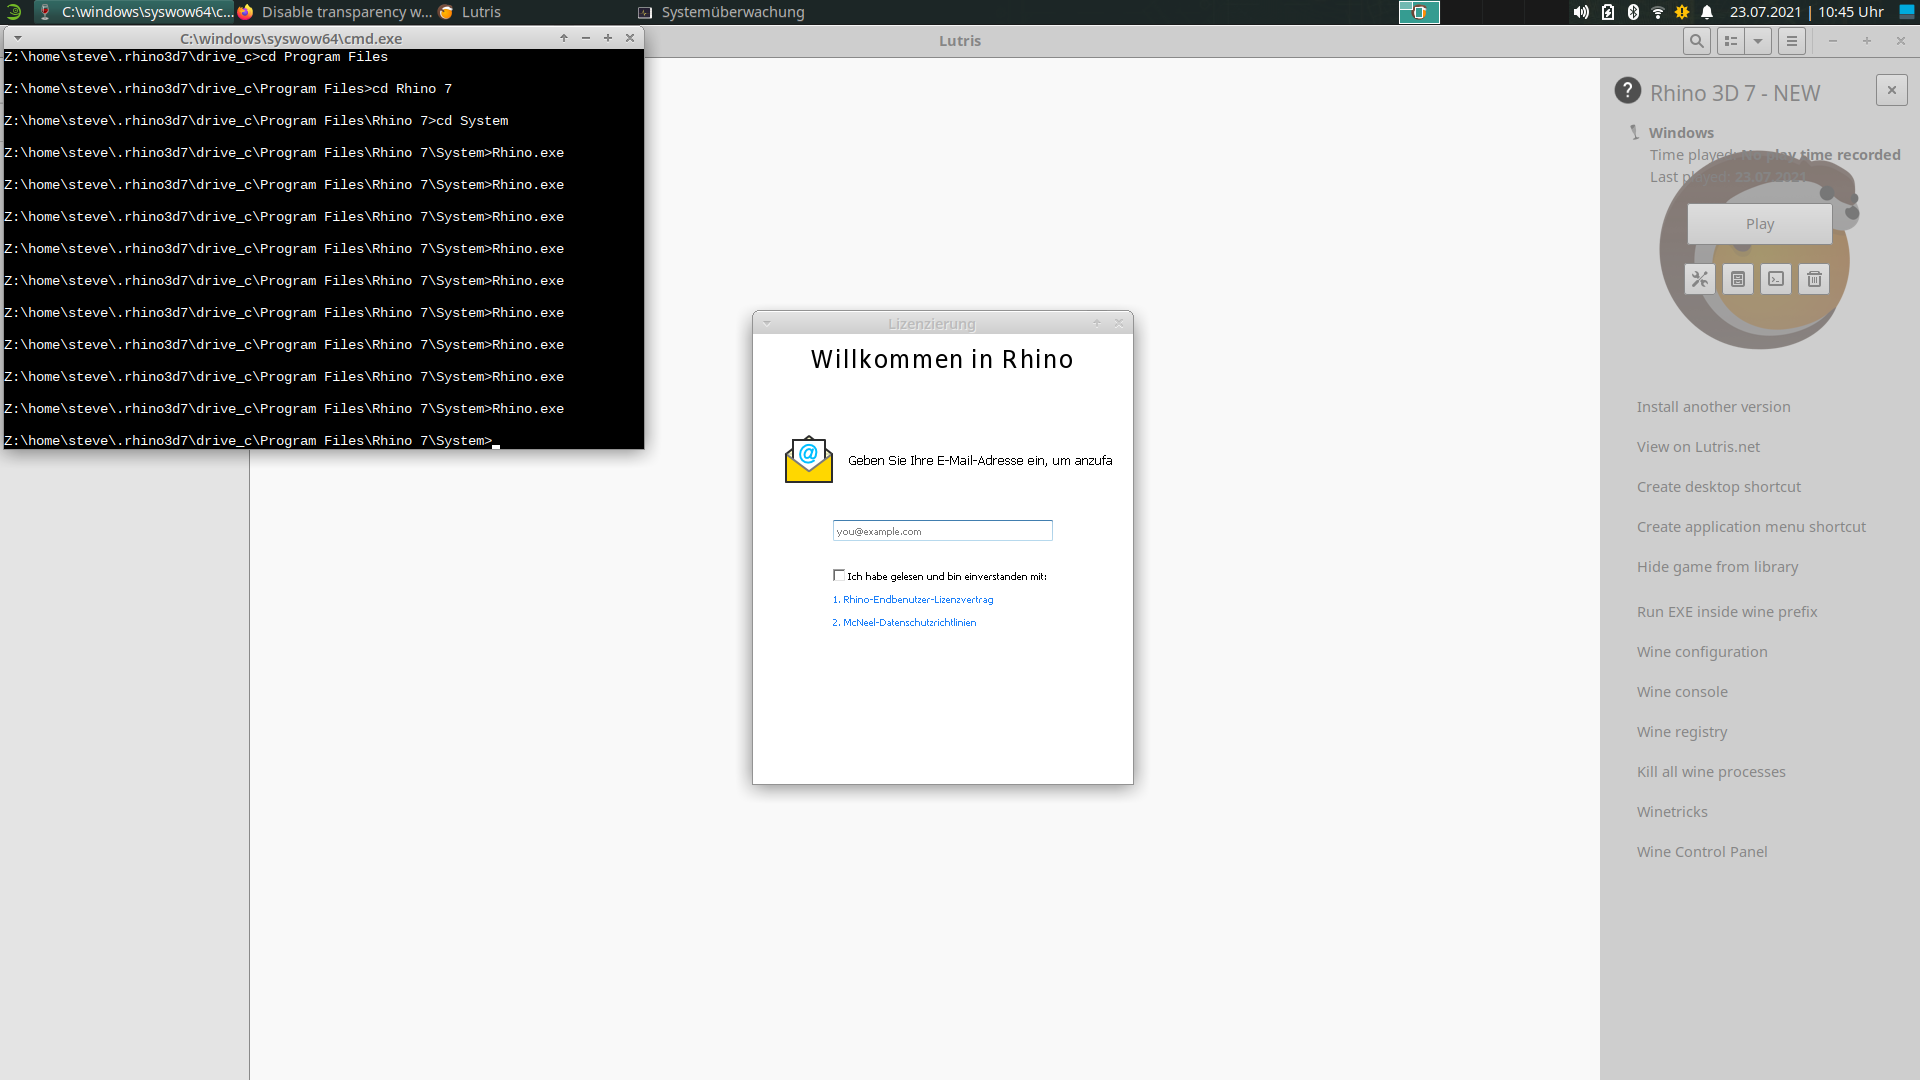The height and width of the screenshot is (1080, 1920).
Task: Click the 'Windows' runner label
Action: coord(1681,133)
